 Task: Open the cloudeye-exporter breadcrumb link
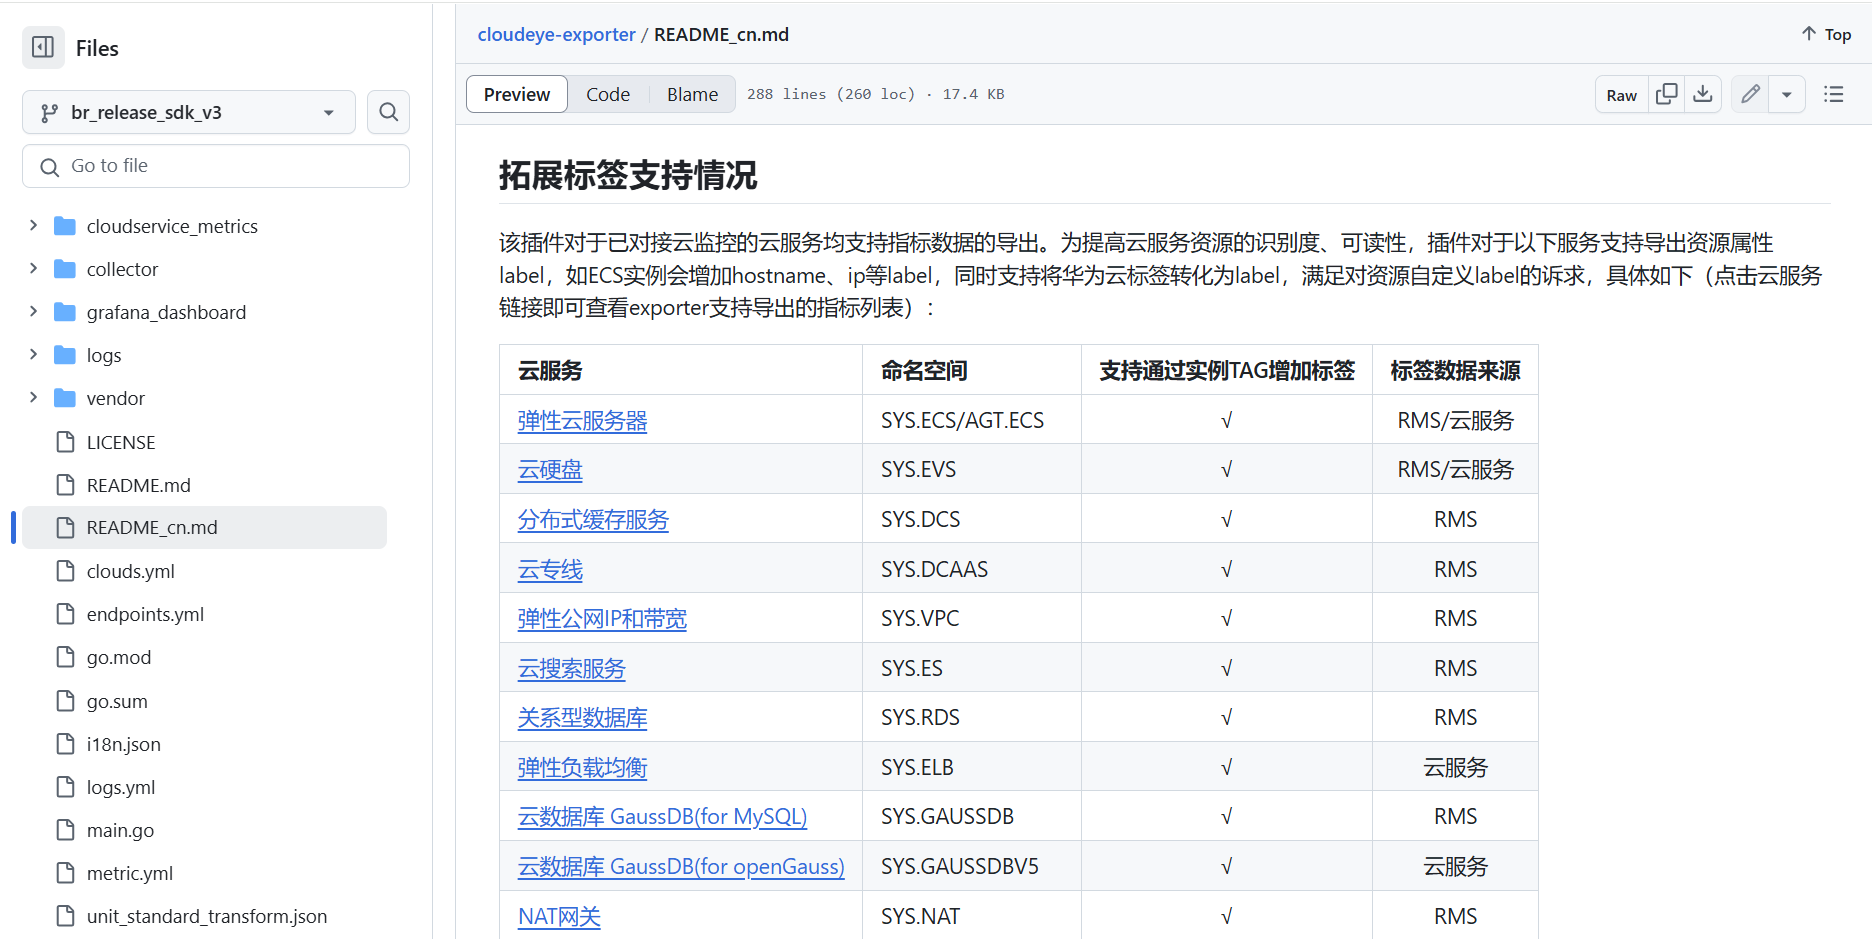tap(557, 33)
